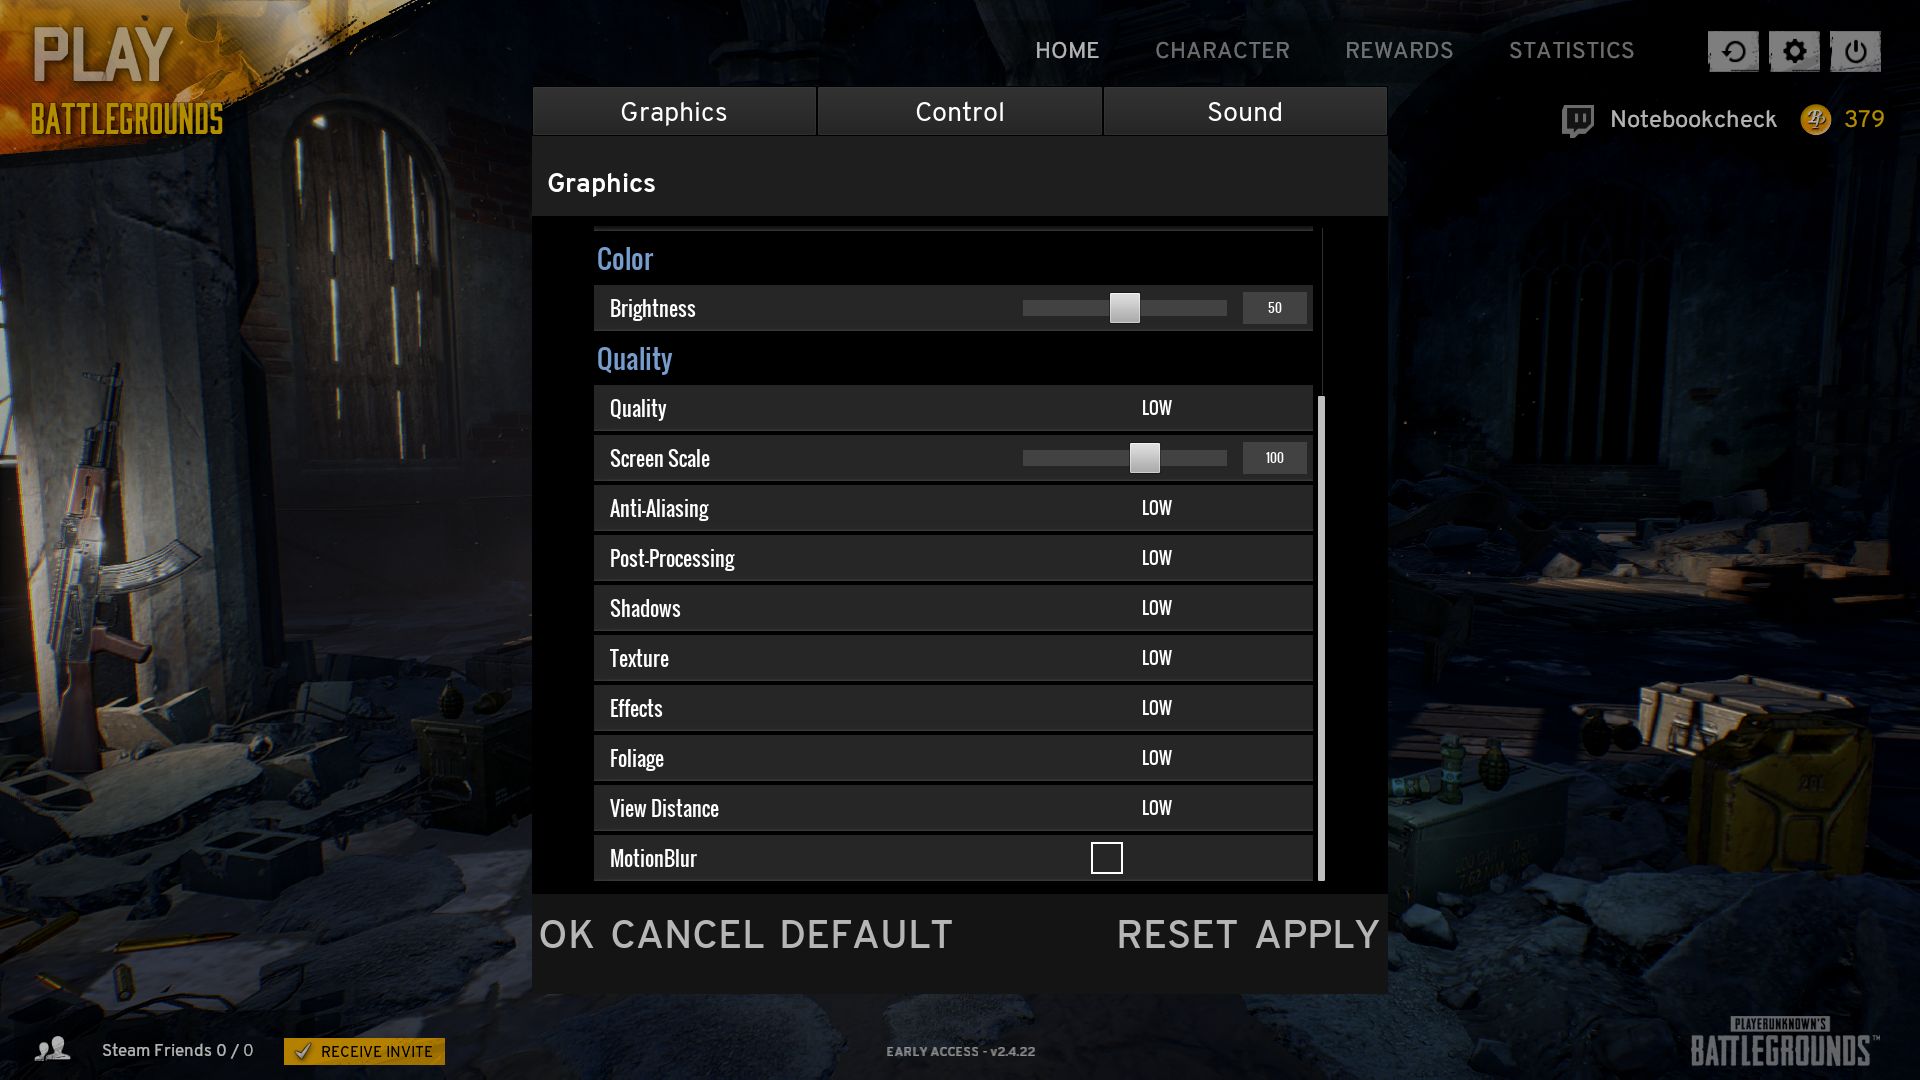Switch to the Control tab
Image resolution: width=1920 pixels, height=1080 pixels.
960,111
